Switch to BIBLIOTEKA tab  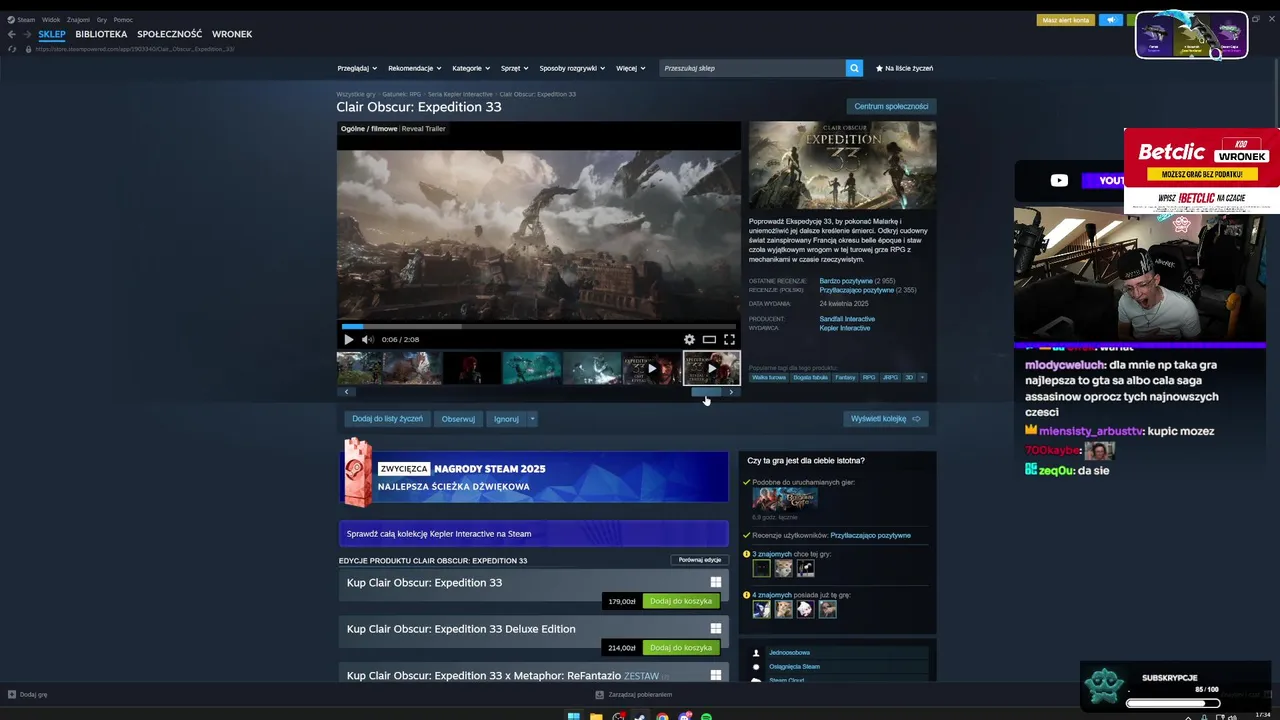[x=101, y=34]
